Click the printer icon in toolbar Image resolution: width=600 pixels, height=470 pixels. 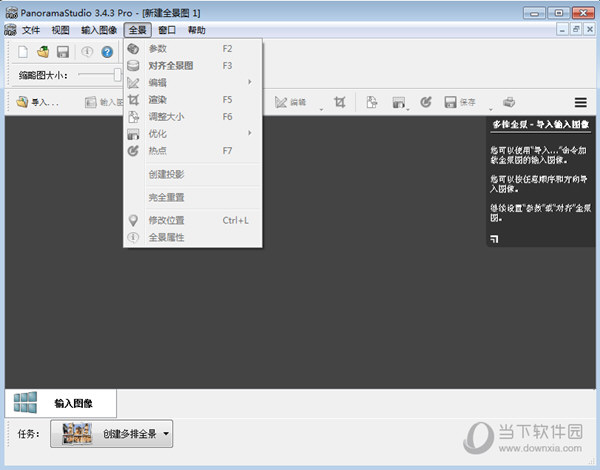pos(509,102)
